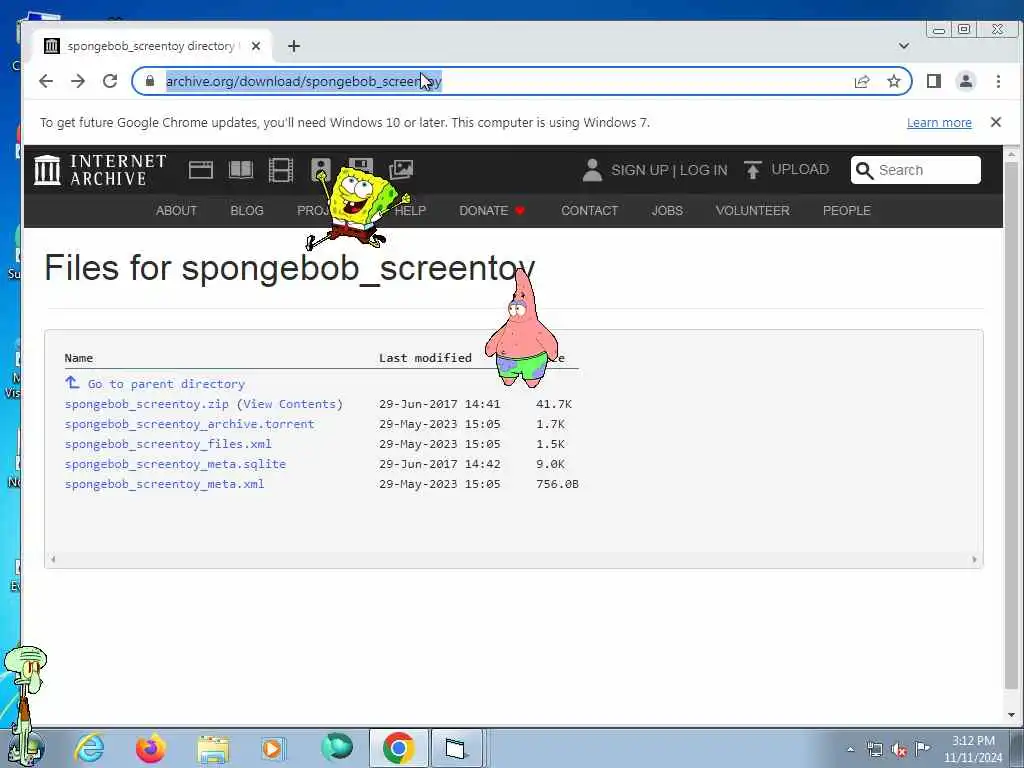Click the magnifier icon in Search box
Image resolution: width=1024 pixels, height=768 pixels.
864,170
